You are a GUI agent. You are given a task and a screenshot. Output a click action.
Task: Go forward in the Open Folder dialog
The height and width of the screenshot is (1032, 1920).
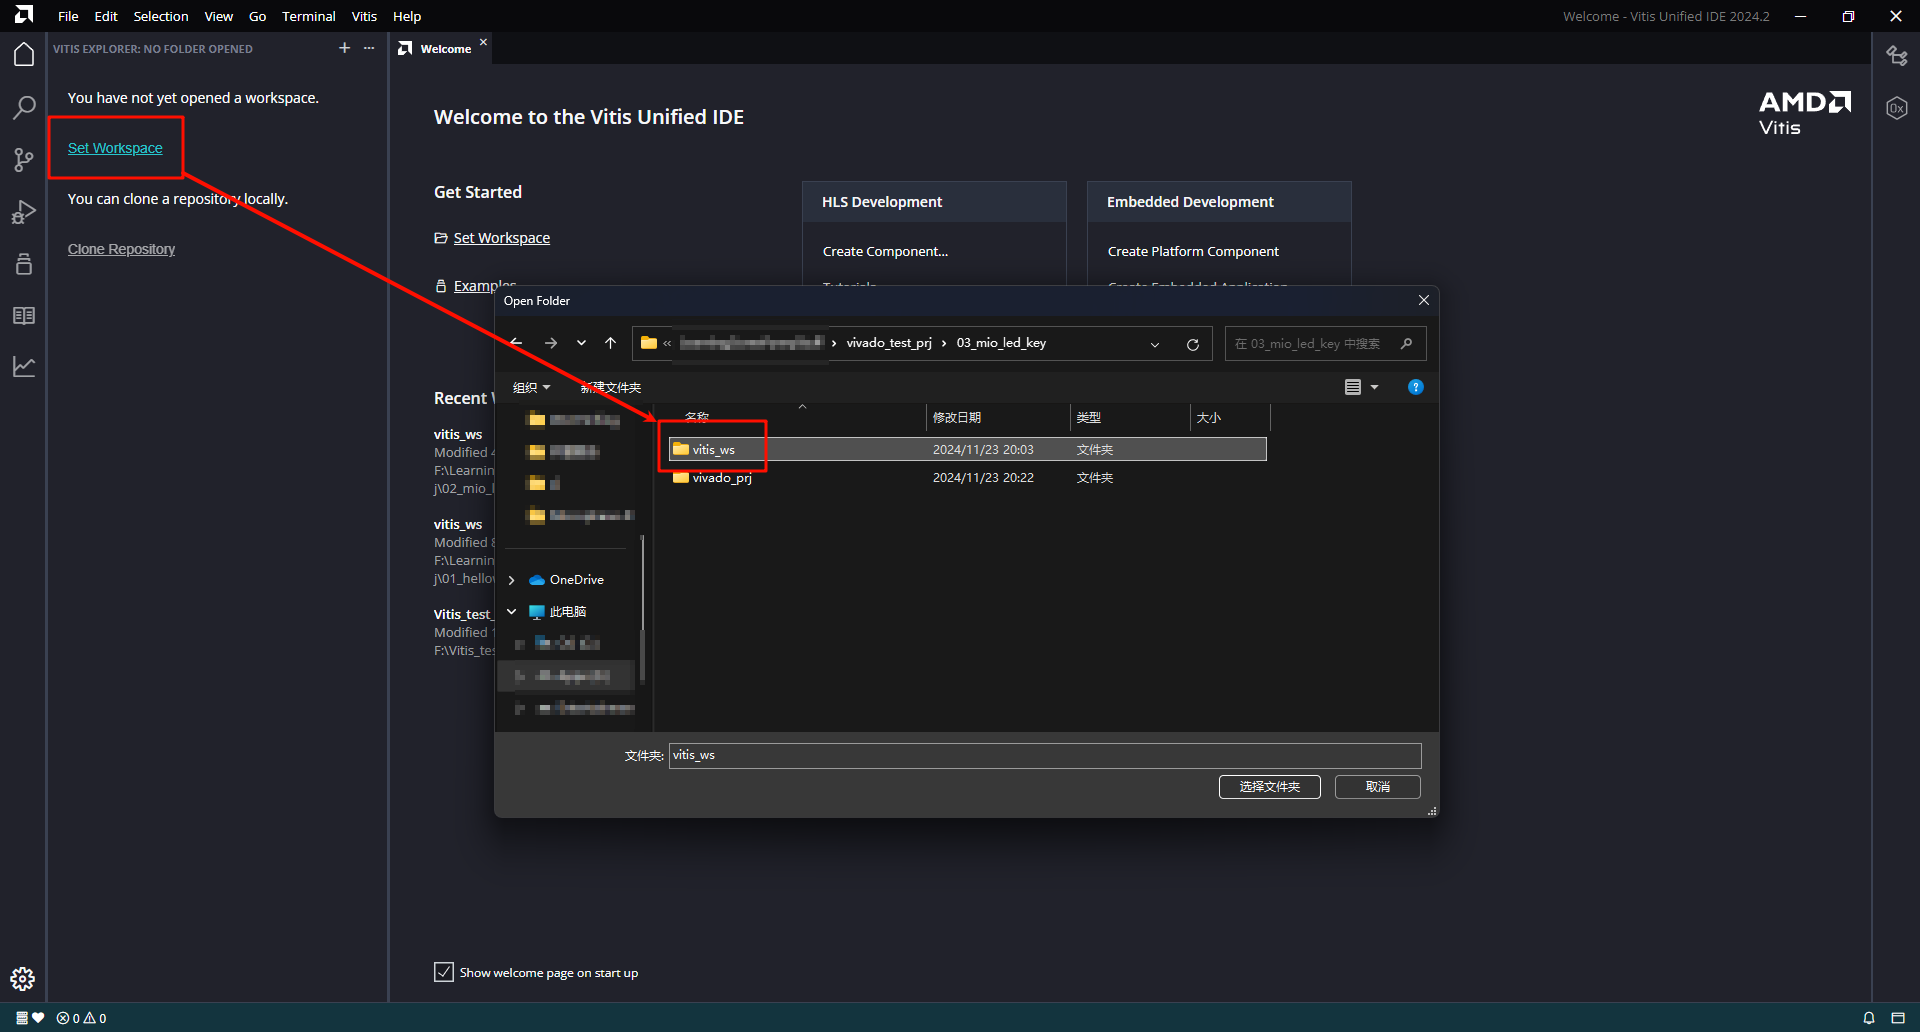point(551,343)
